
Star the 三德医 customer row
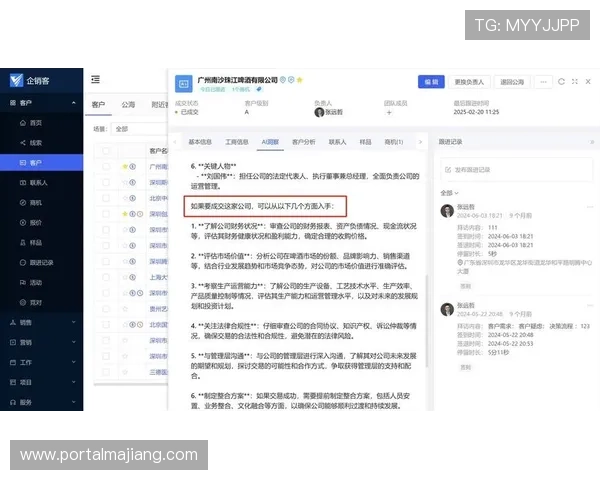tap(125, 372)
